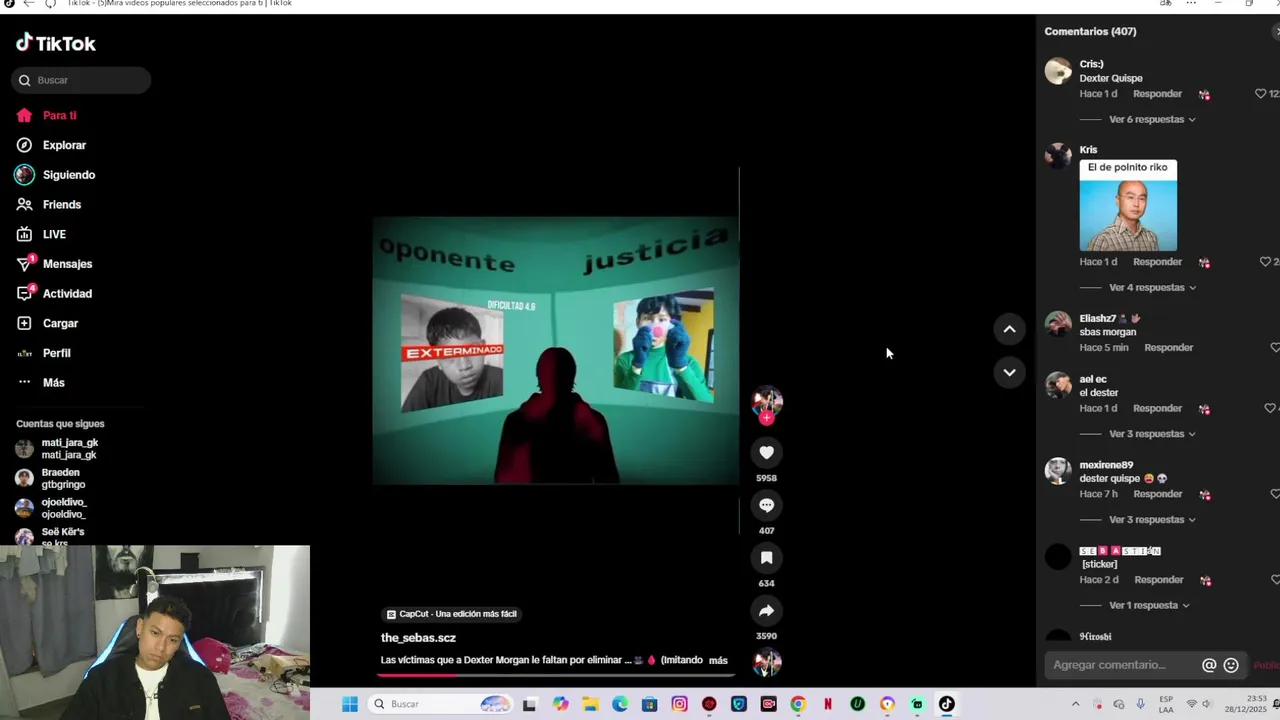Reply to Cris:) comment

[x=1157, y=94]
